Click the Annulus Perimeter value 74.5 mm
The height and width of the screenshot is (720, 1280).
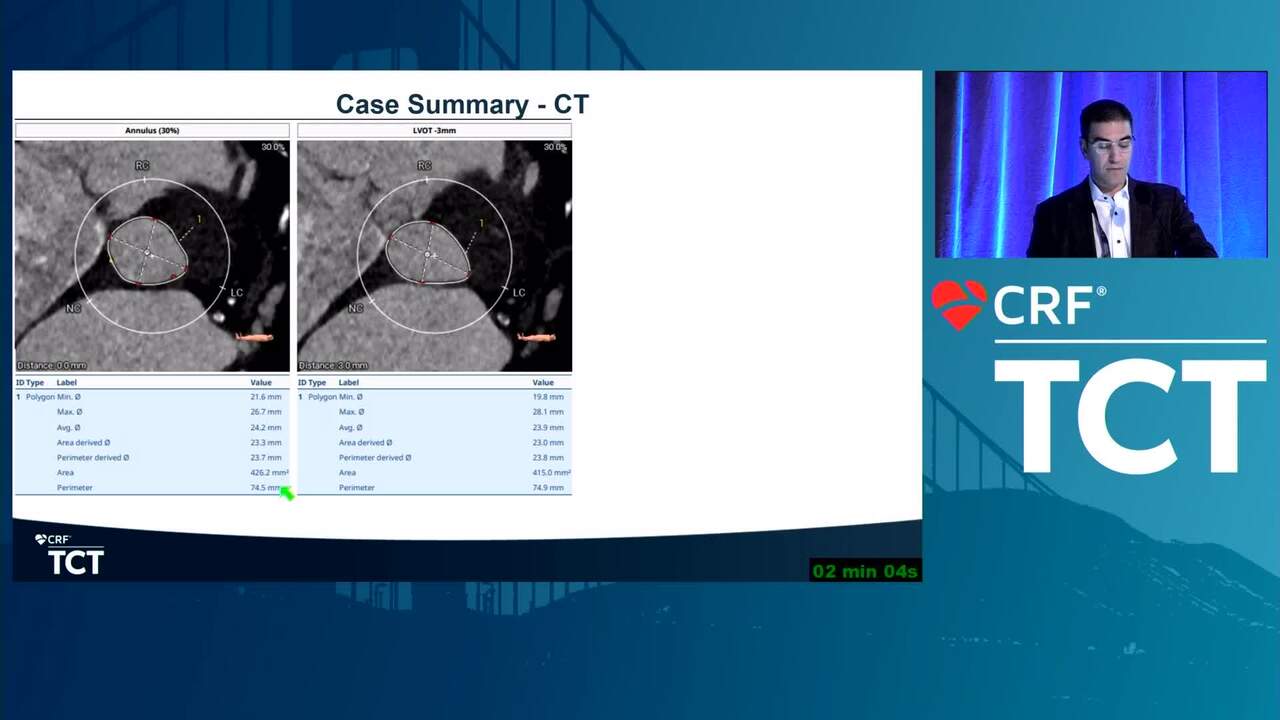(266, 487)
